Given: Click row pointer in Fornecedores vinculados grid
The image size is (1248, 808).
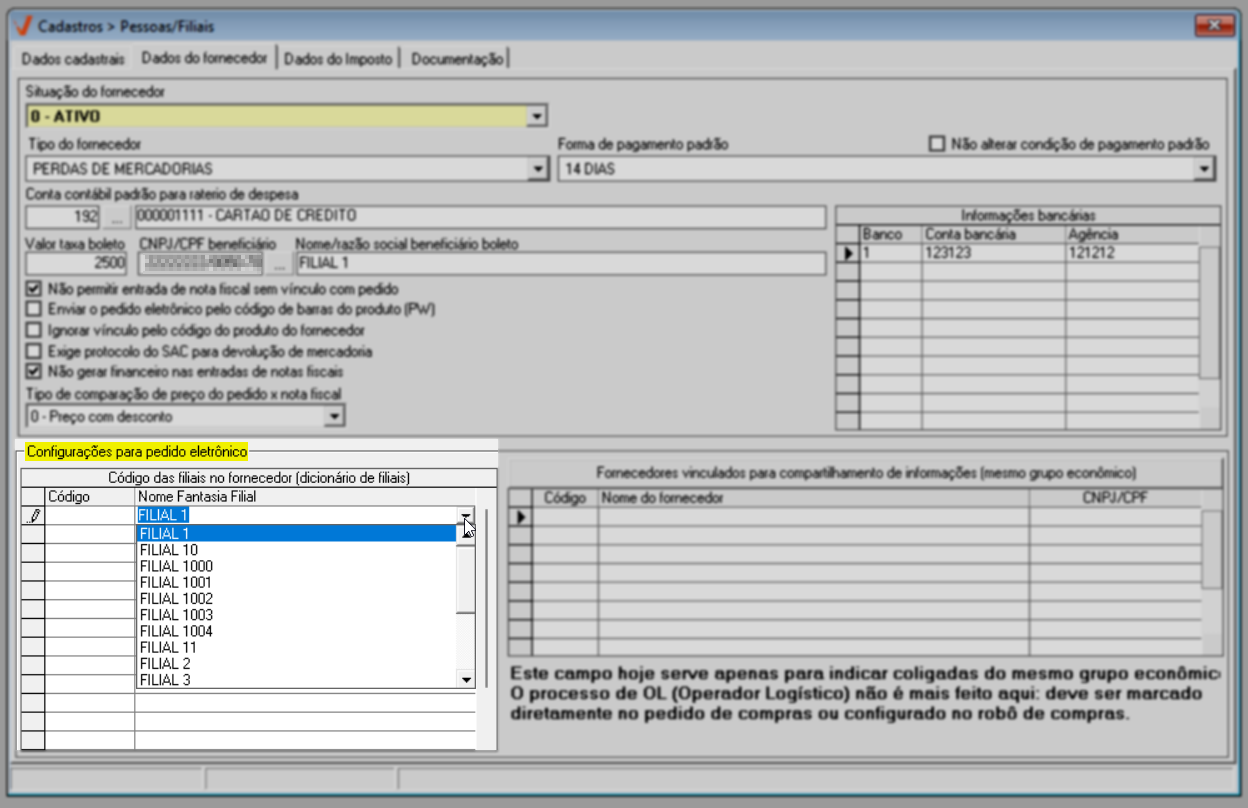Looking at the screenshot, I should tap(519, 517).
